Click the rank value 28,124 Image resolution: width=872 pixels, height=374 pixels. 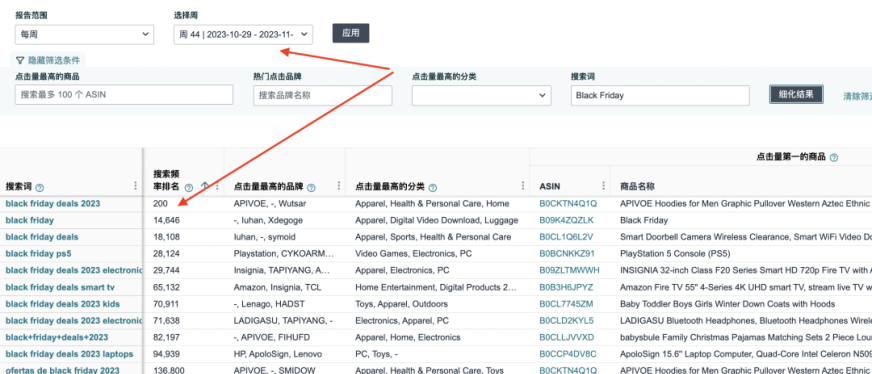pos(166,253)
